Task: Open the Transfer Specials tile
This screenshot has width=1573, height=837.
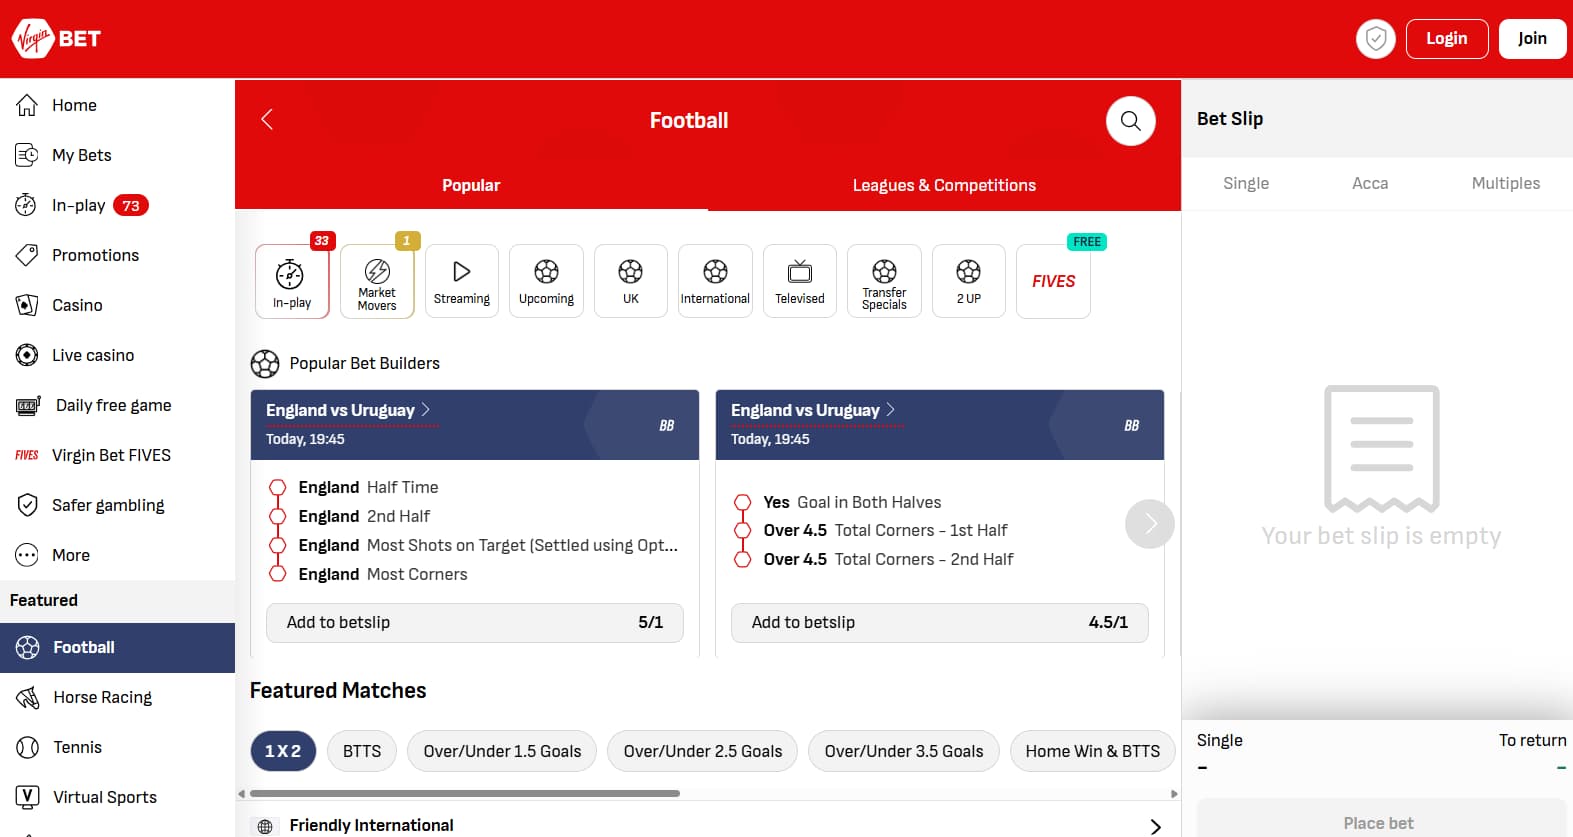Action: pos(884,281)
